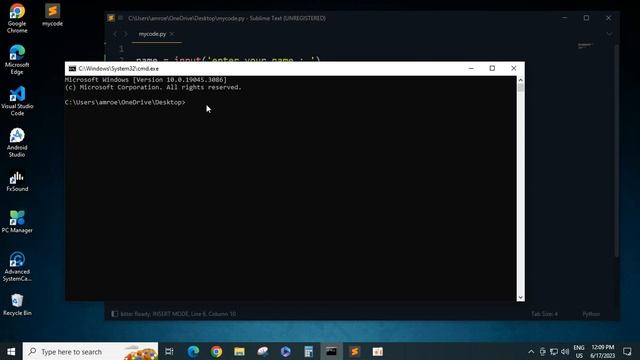Click Sublime Text tab back arrow
Viewport: 640px width, 360px height.
click(115, 34)
